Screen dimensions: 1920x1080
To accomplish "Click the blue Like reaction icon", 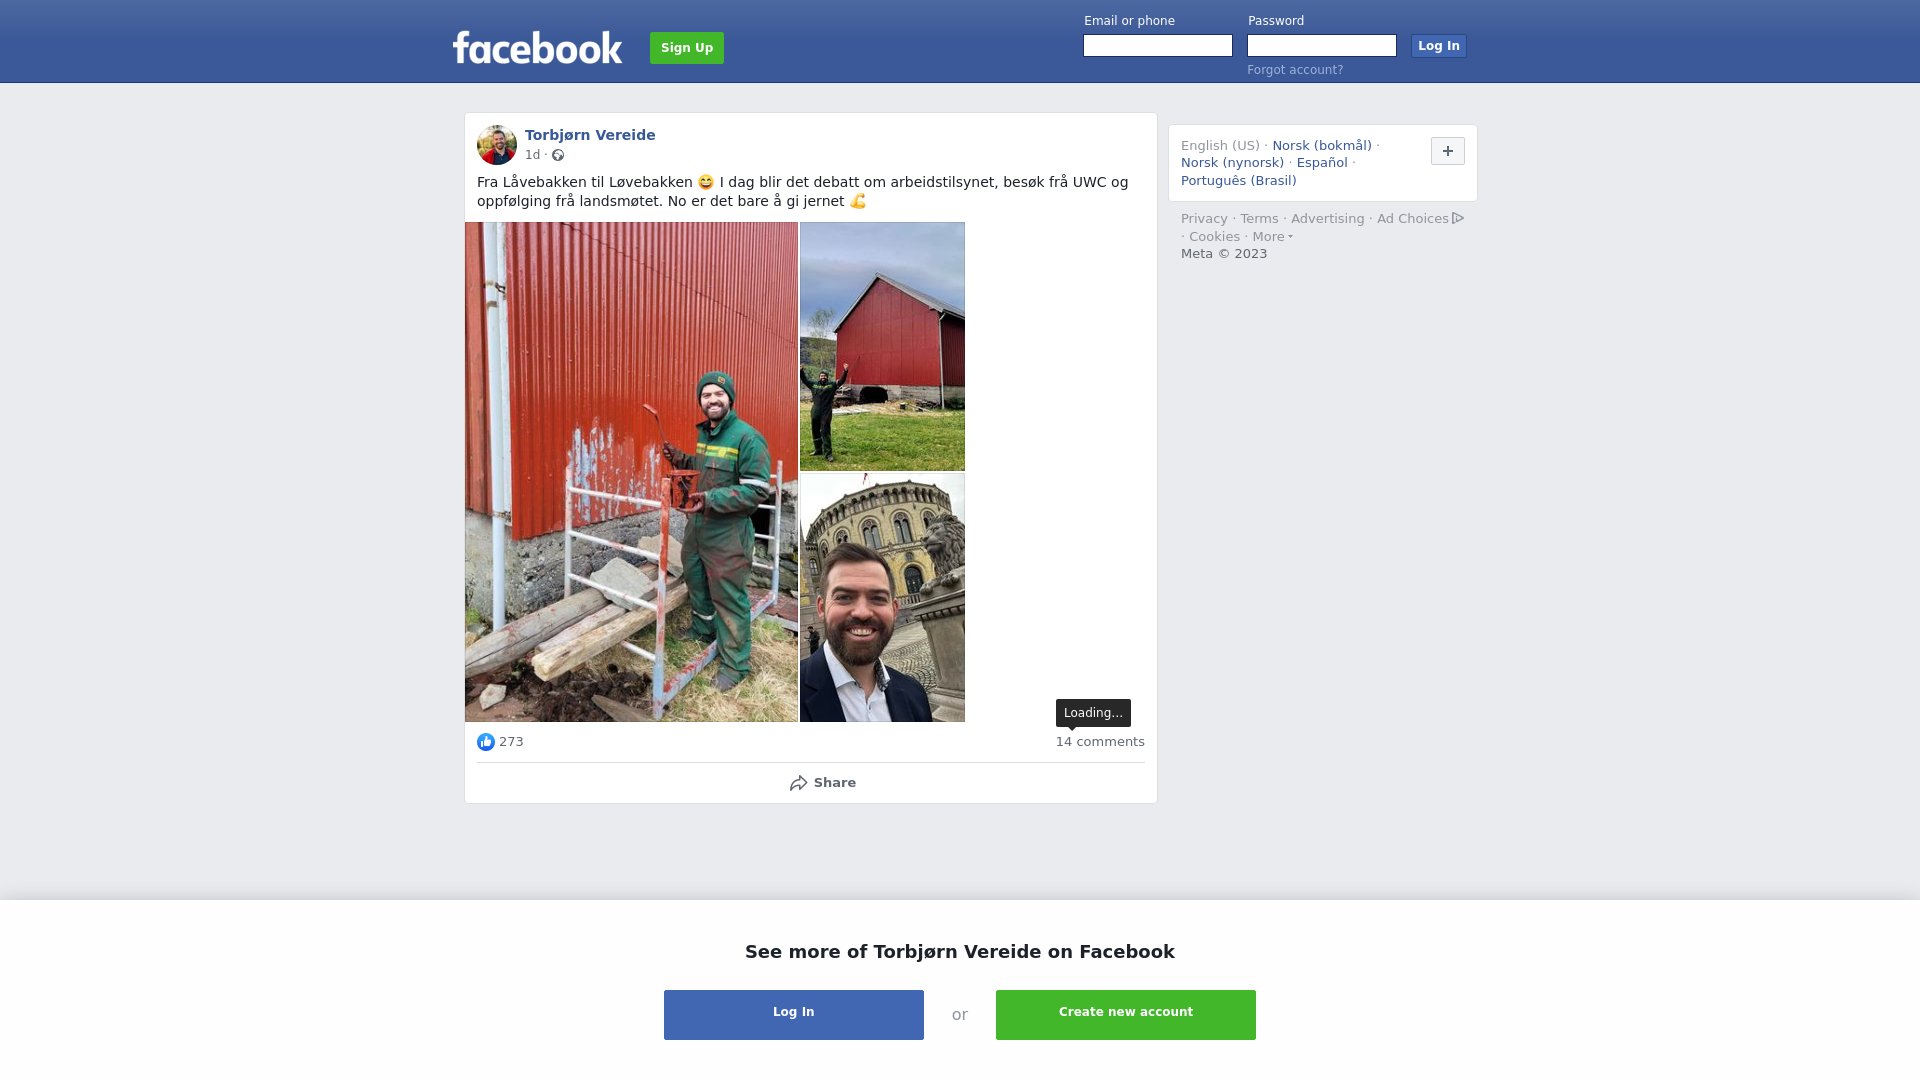I will tap(486, 742).
